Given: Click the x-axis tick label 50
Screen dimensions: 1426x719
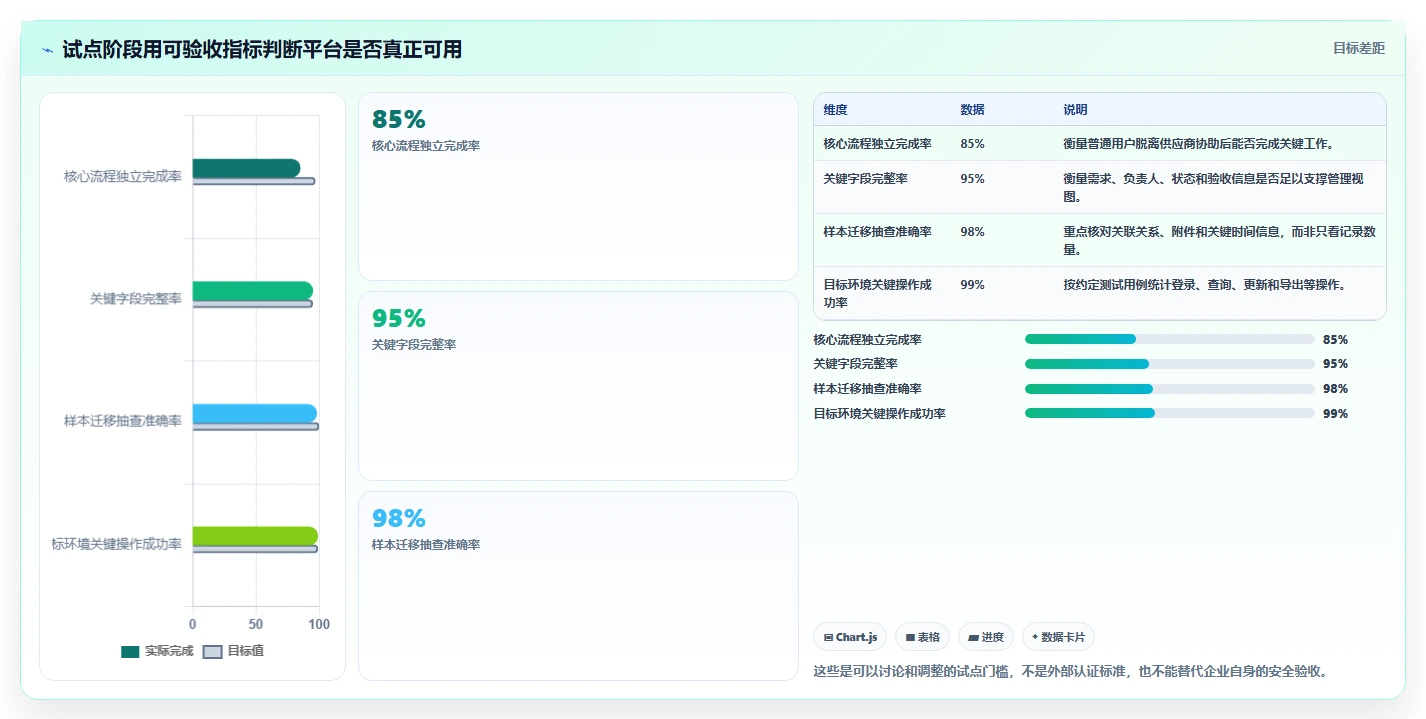Looking at the screenshot, I should 256,624.
